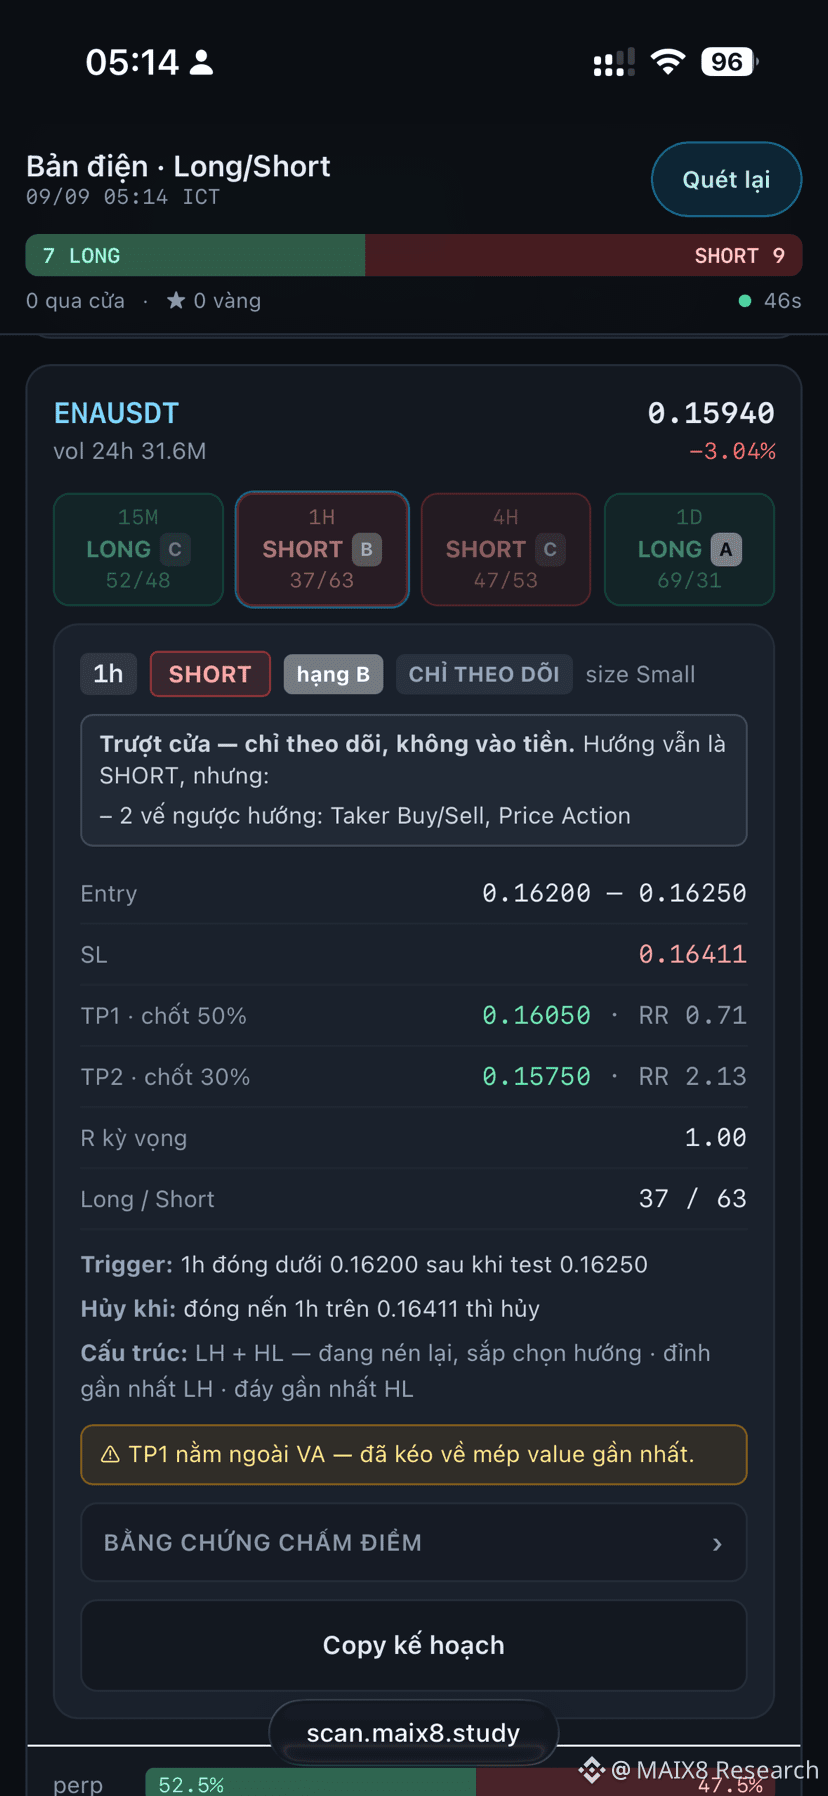The image size is (828, 1796).
Task: Tap the Copy kế hoạch button
Action: point(414,1645)
